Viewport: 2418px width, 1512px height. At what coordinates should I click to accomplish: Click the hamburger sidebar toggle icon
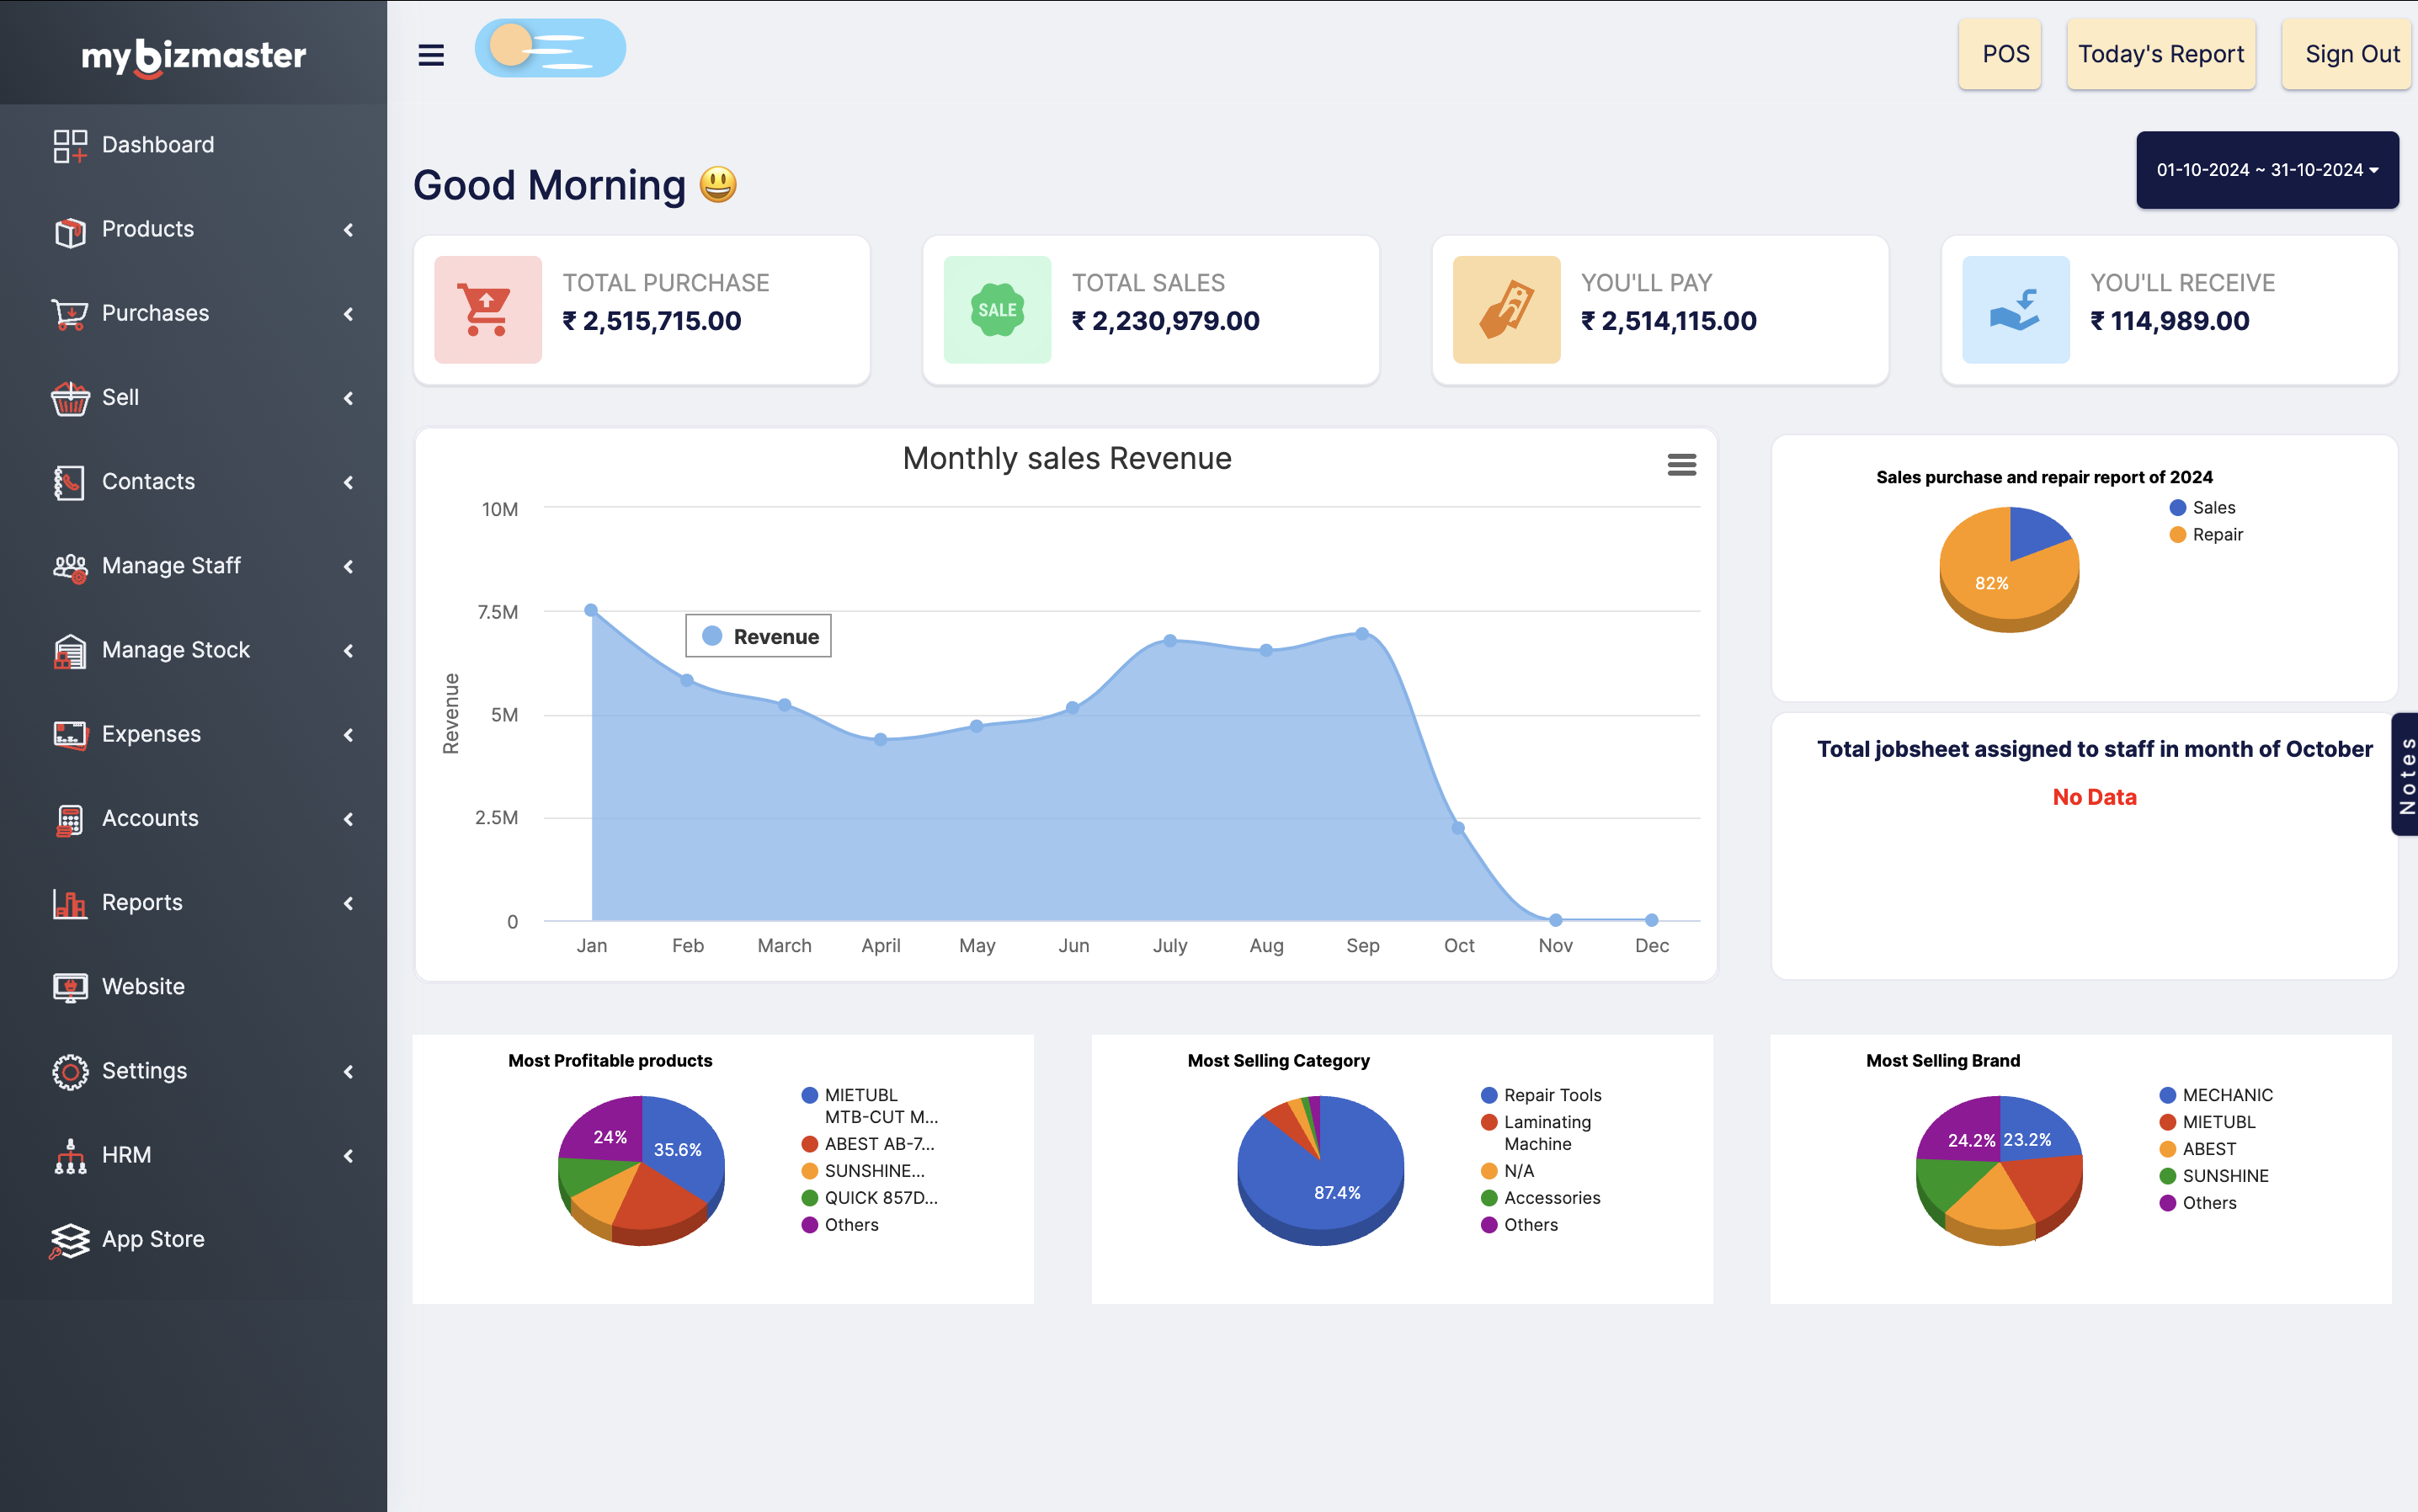click(x=431, y=55)
